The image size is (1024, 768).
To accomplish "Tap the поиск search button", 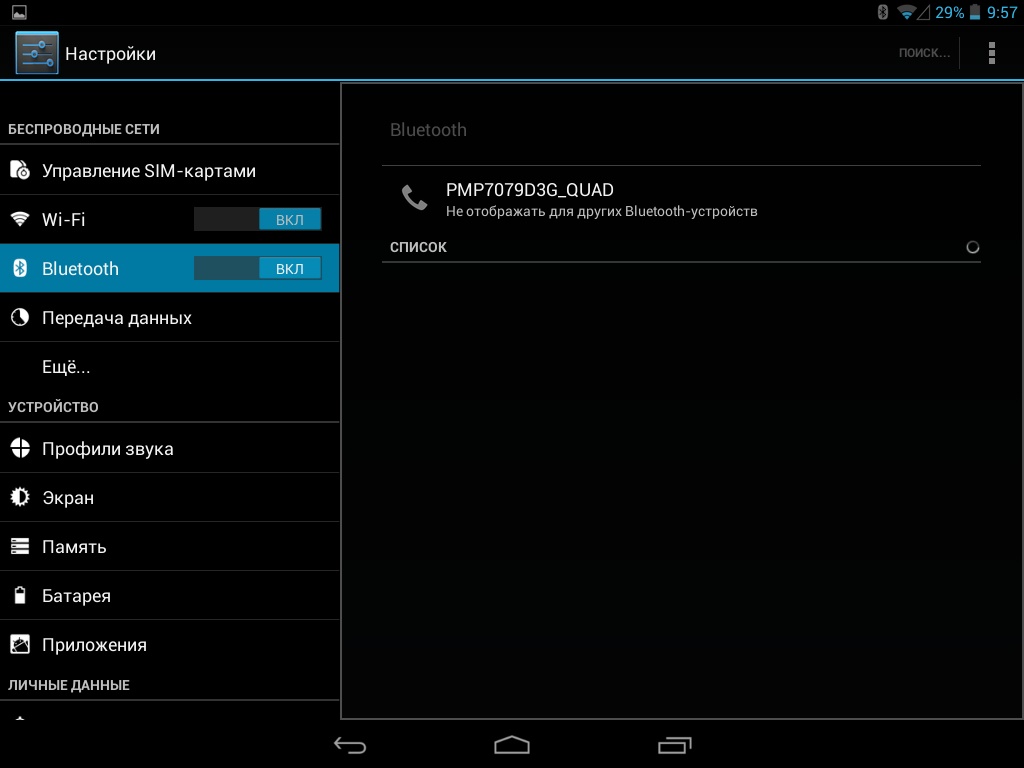I will coord(923,53).
